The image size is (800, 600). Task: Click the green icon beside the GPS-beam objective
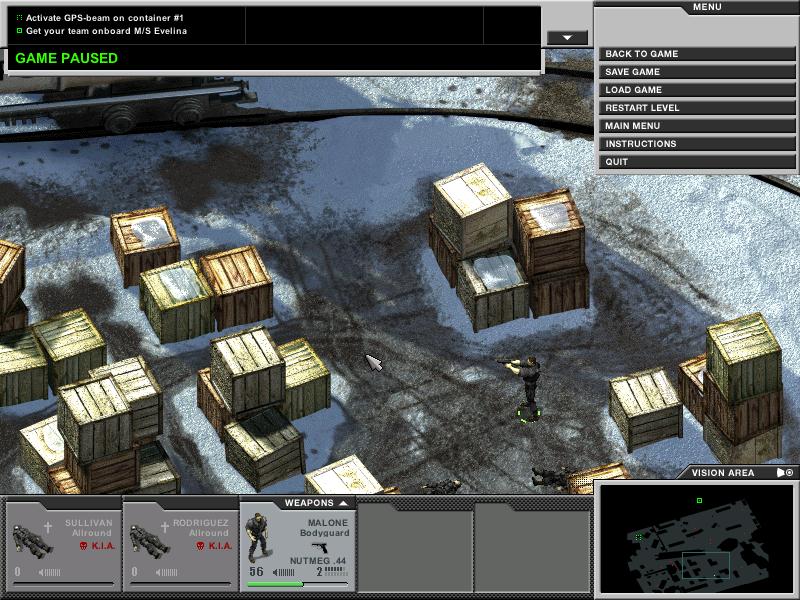tap(19, 18)
